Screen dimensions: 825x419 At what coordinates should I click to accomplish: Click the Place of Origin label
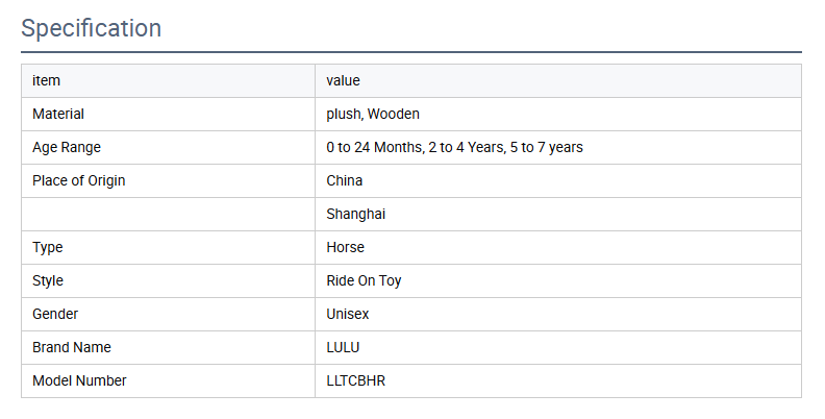point(79,181)
